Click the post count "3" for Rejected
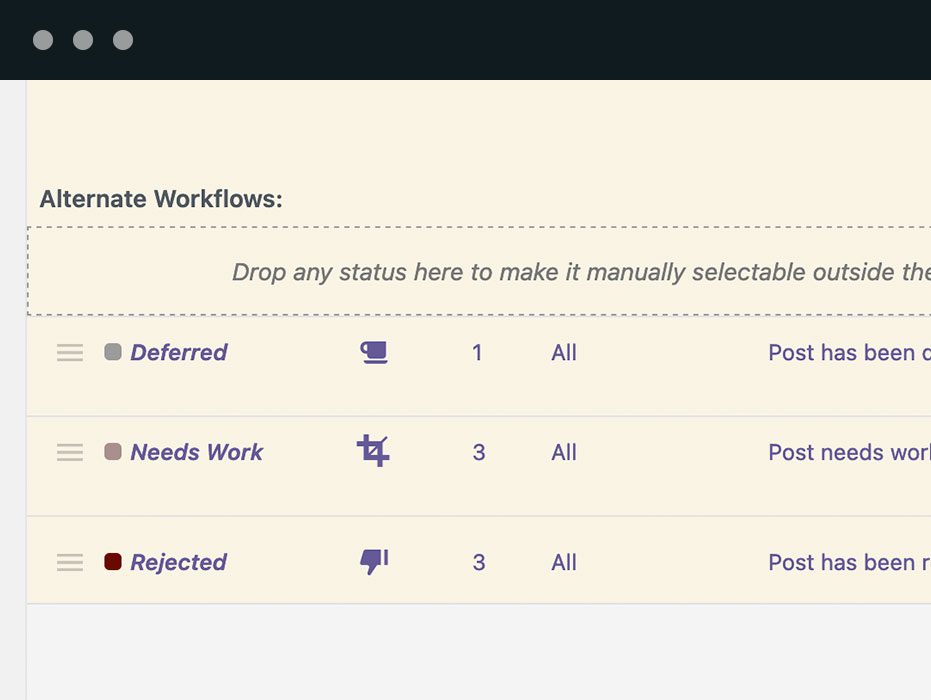The height and width of the screenshot is (700, 931). [478, 562]
